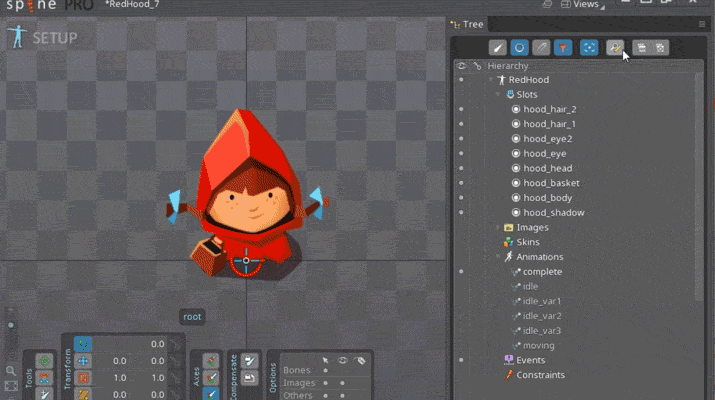Toggle visibility dot for hood_eye2 slot
This screenshot has height=400, width=715.
point(461,139)
